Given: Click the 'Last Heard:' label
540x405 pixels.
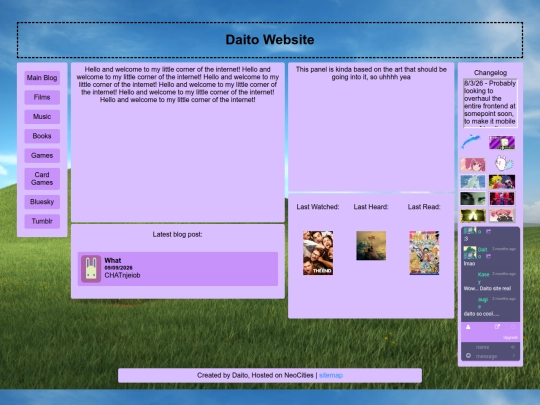Looking at the screenshot, I should point(371,207).
